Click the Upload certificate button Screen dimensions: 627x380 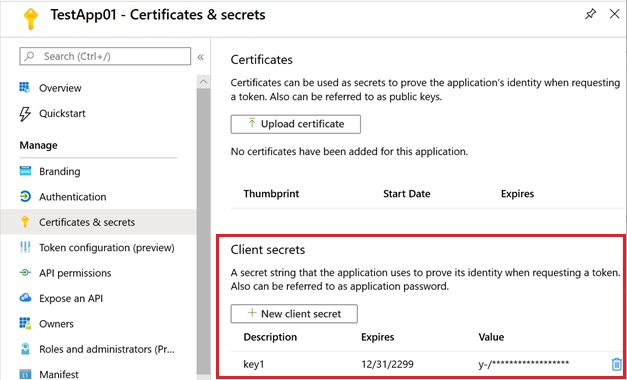(296, 124)
